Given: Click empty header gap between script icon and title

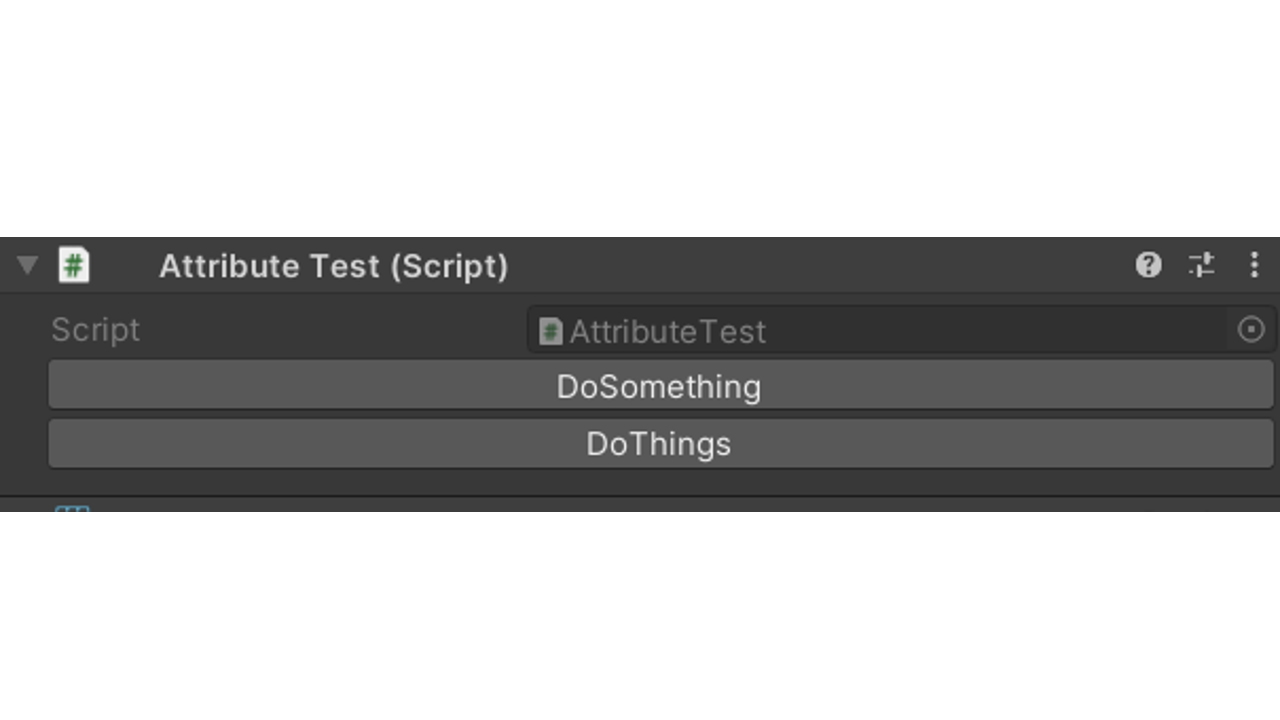Looking at the screenshot, I should click(x=124, y=266).
